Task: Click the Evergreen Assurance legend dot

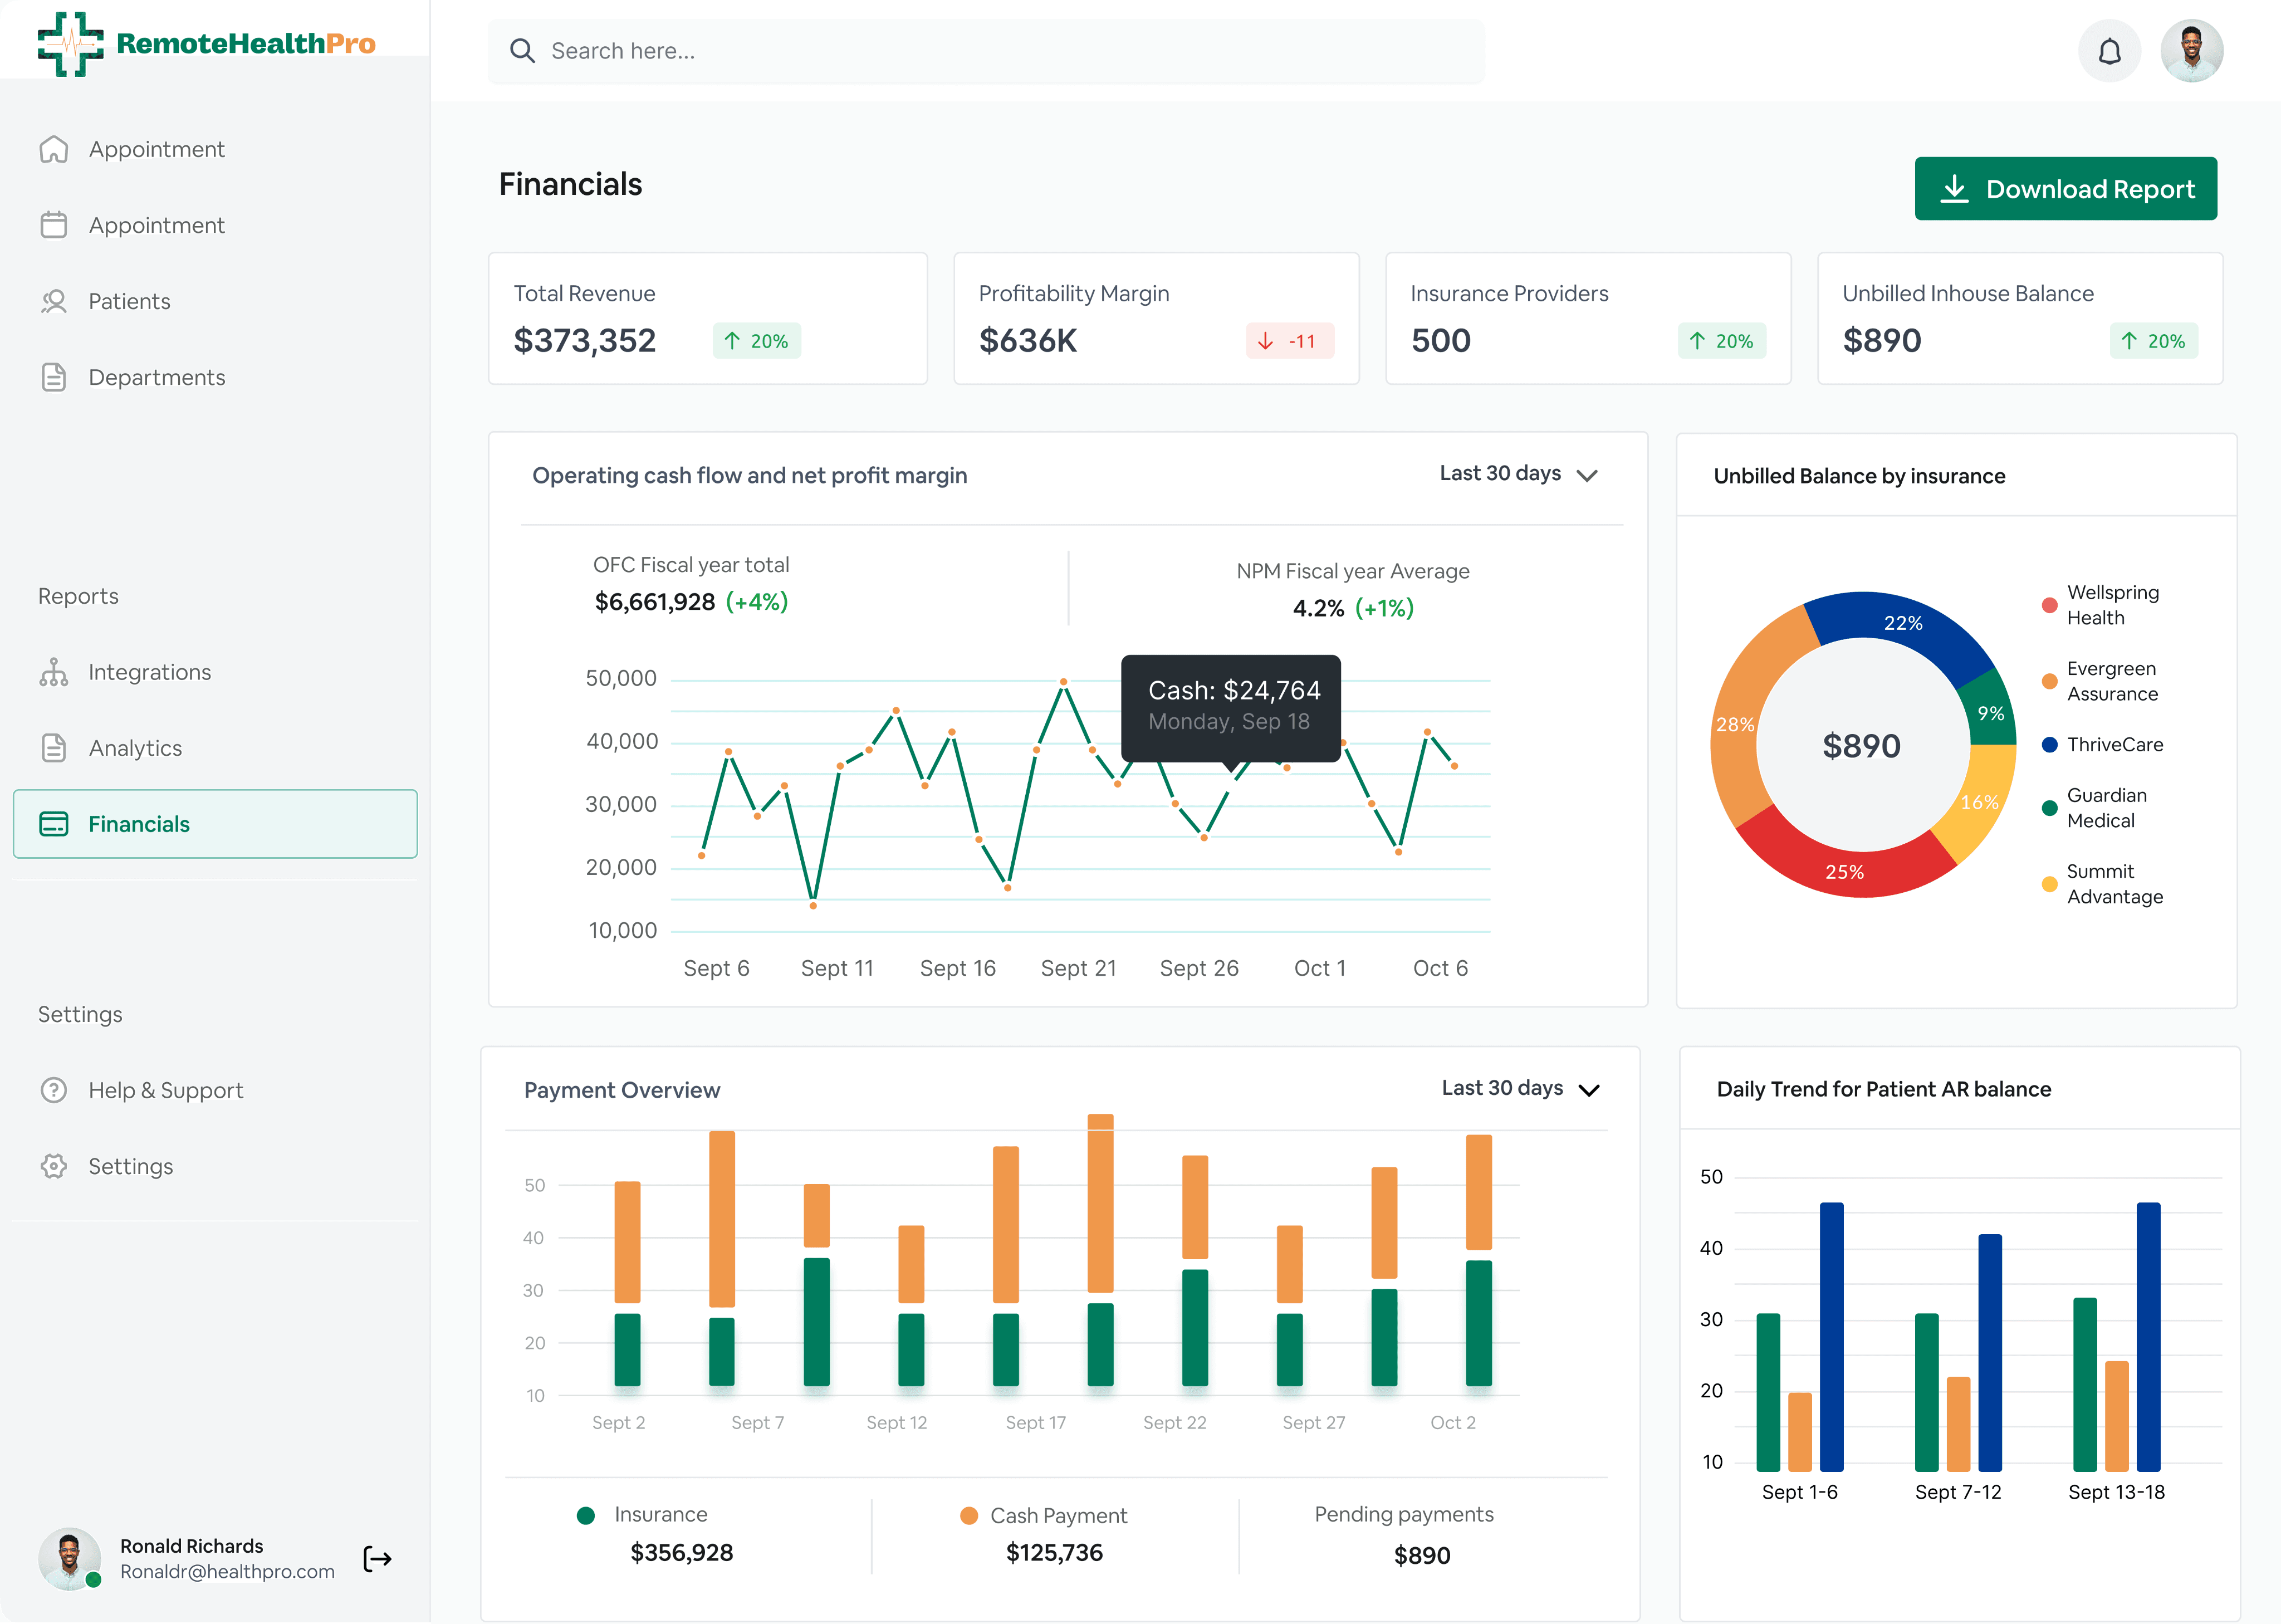Action: pos(2049,681)
